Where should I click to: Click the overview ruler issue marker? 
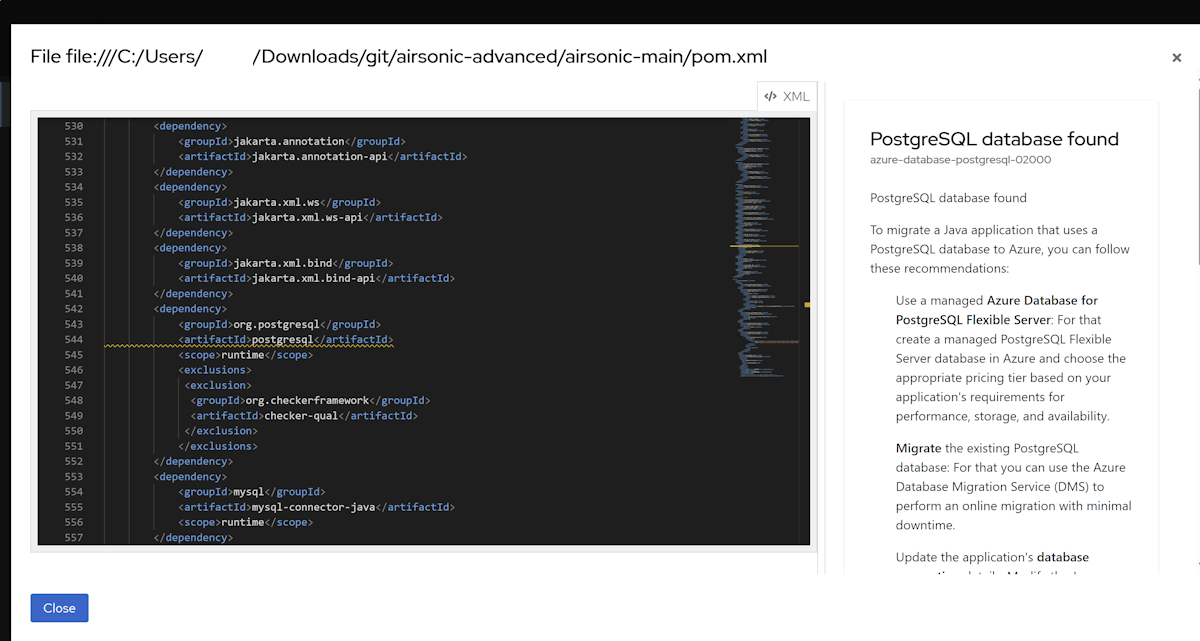tap(807, 304)
